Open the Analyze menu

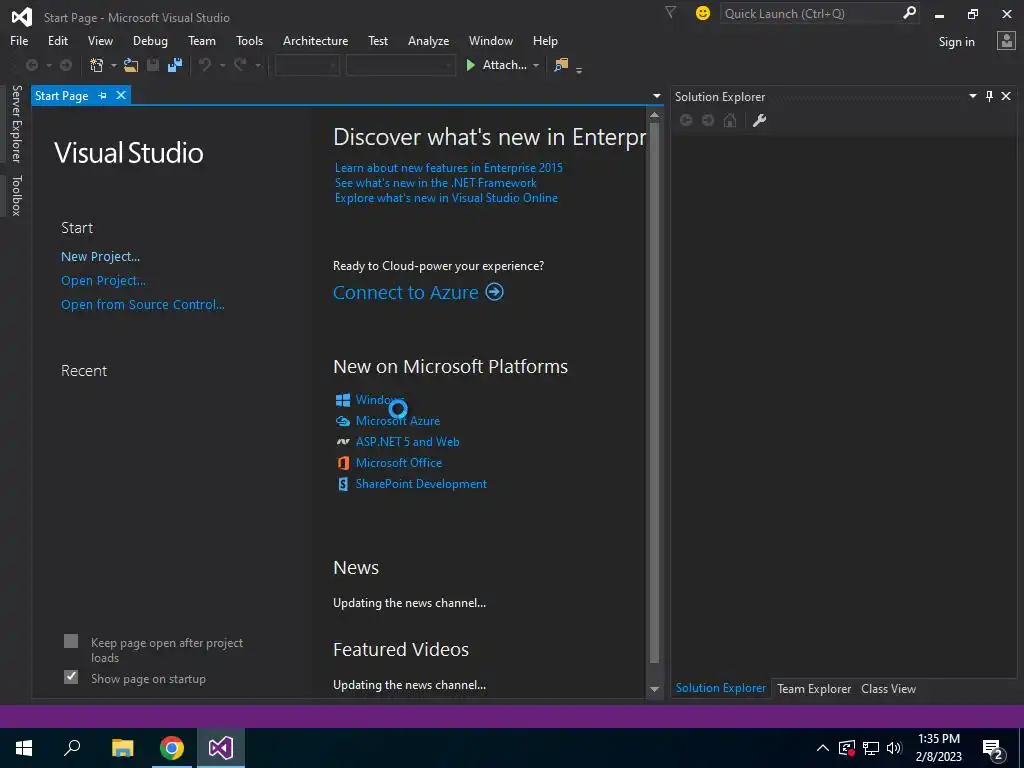pos(428,40)
